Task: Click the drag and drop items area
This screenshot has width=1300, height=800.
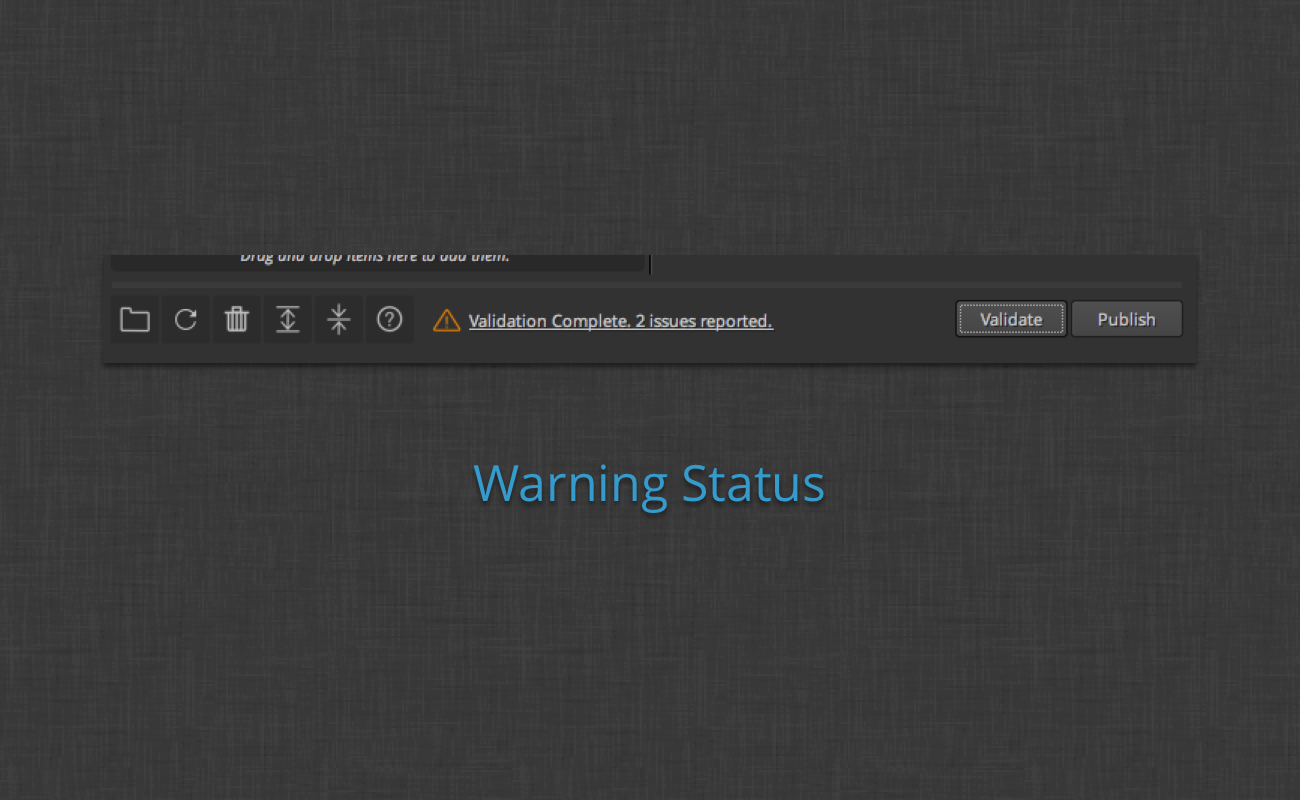Action: point(377,262)
